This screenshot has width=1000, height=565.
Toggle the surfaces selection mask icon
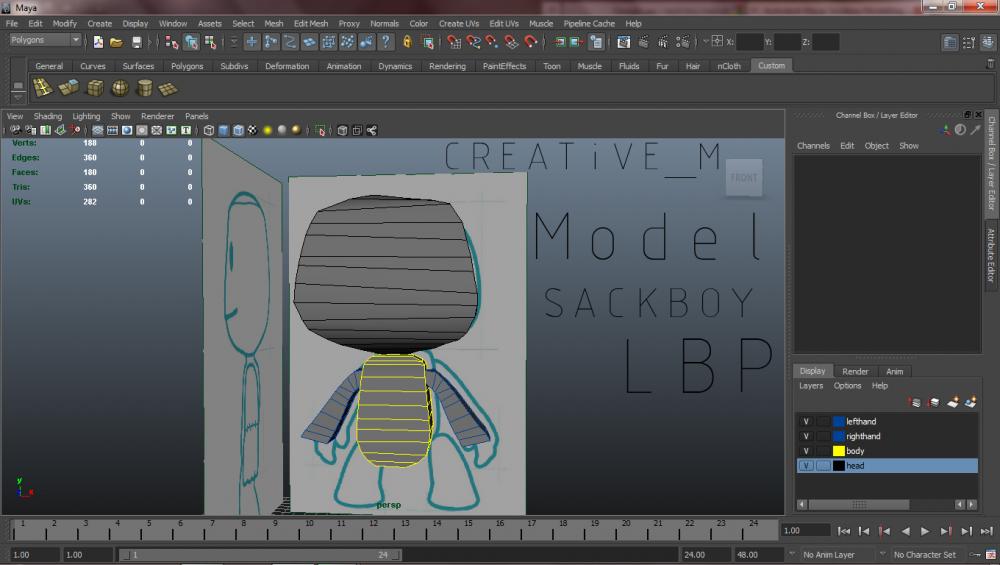[x=309, y=42]
